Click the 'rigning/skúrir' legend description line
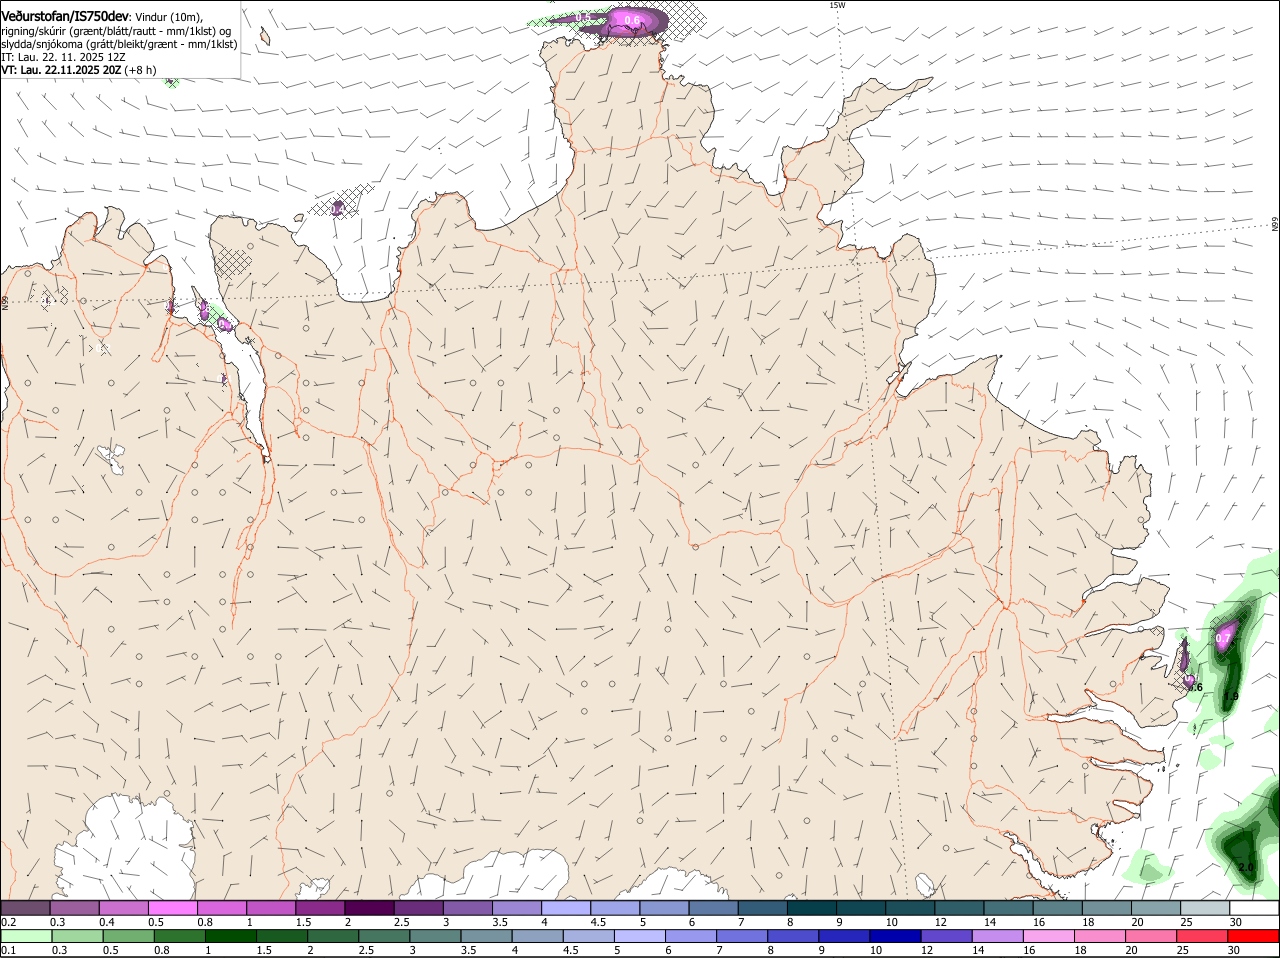The image size is (1280, 958). [x=116, y=31]
